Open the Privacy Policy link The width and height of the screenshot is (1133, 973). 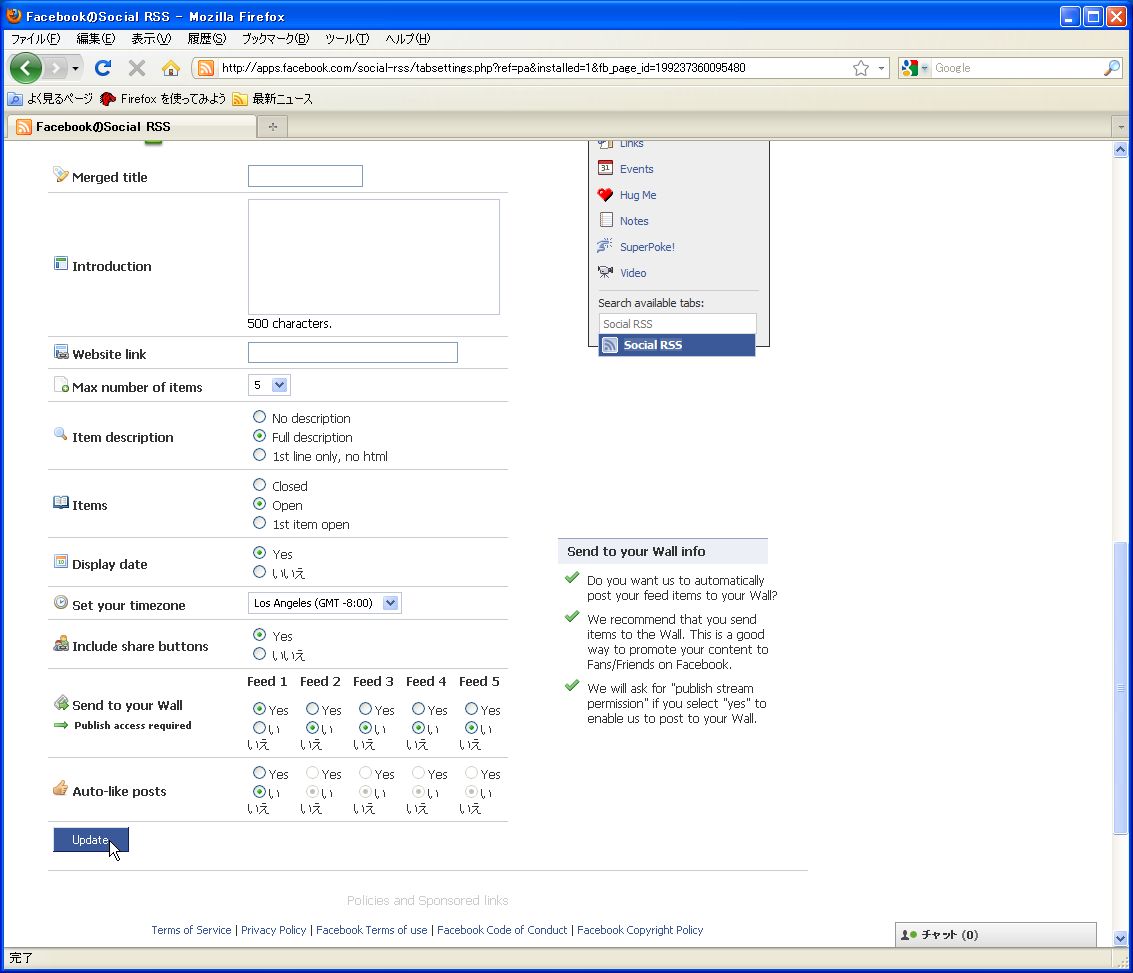tap(274, 930)
